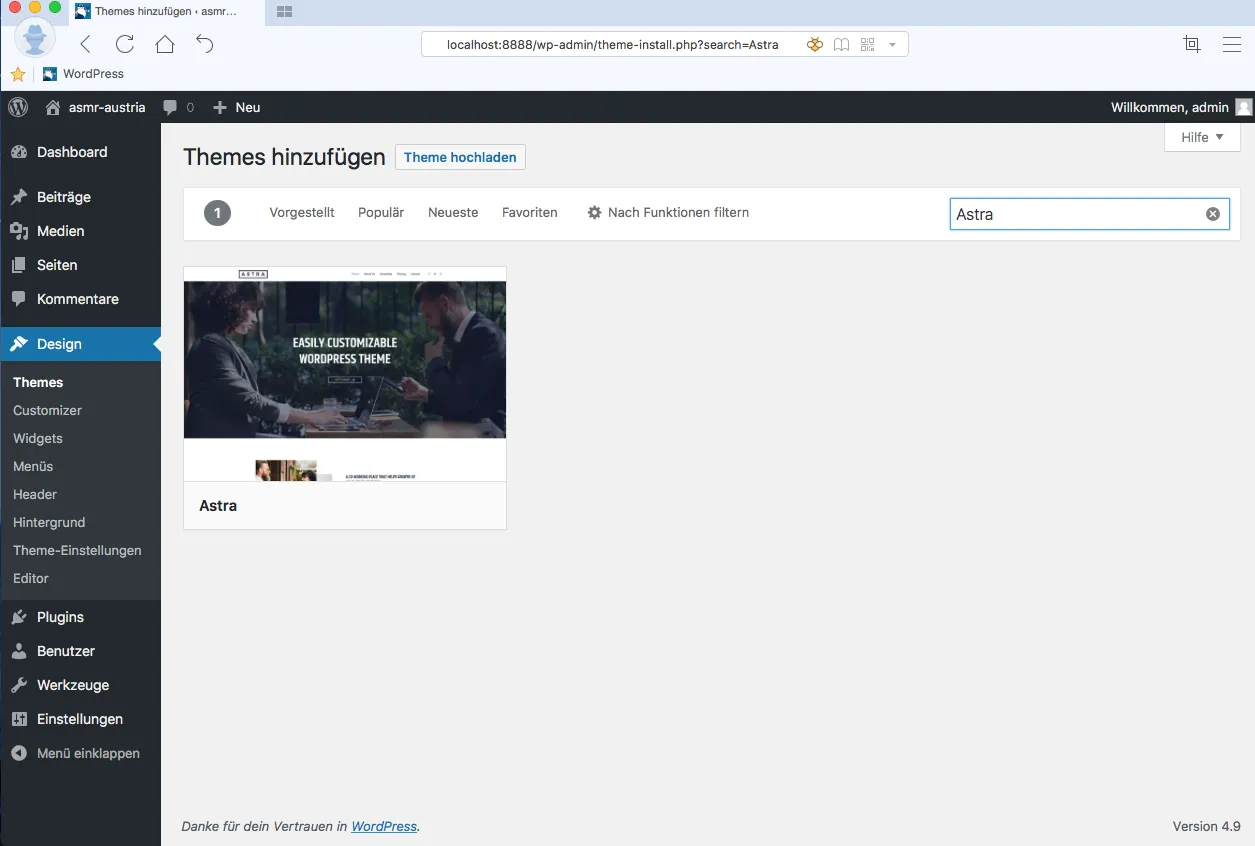Open Themes submenu item
The width and height of the screenshot is (1255, 846).
click(x=38, y=382)
